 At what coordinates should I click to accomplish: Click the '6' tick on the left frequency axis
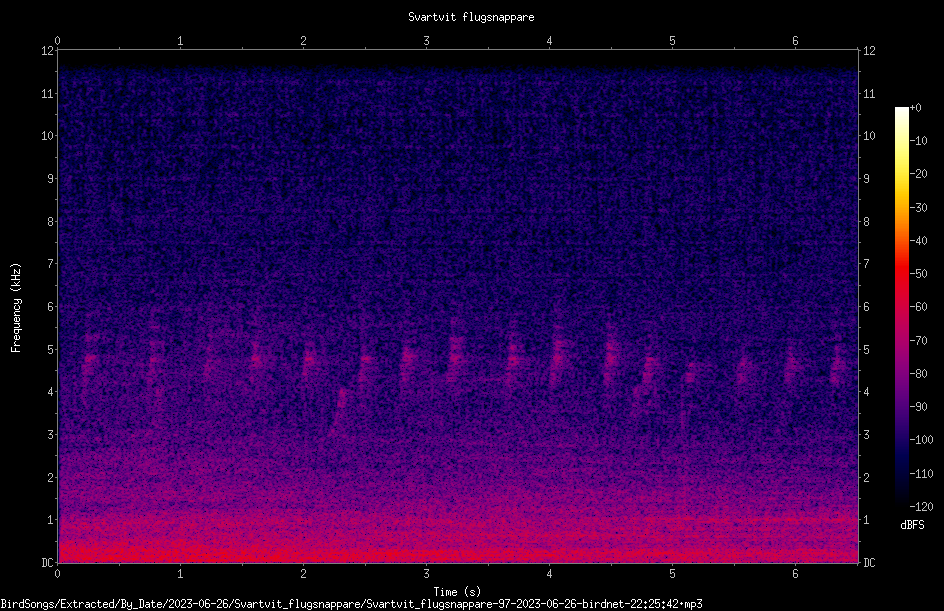coord(50,306)
